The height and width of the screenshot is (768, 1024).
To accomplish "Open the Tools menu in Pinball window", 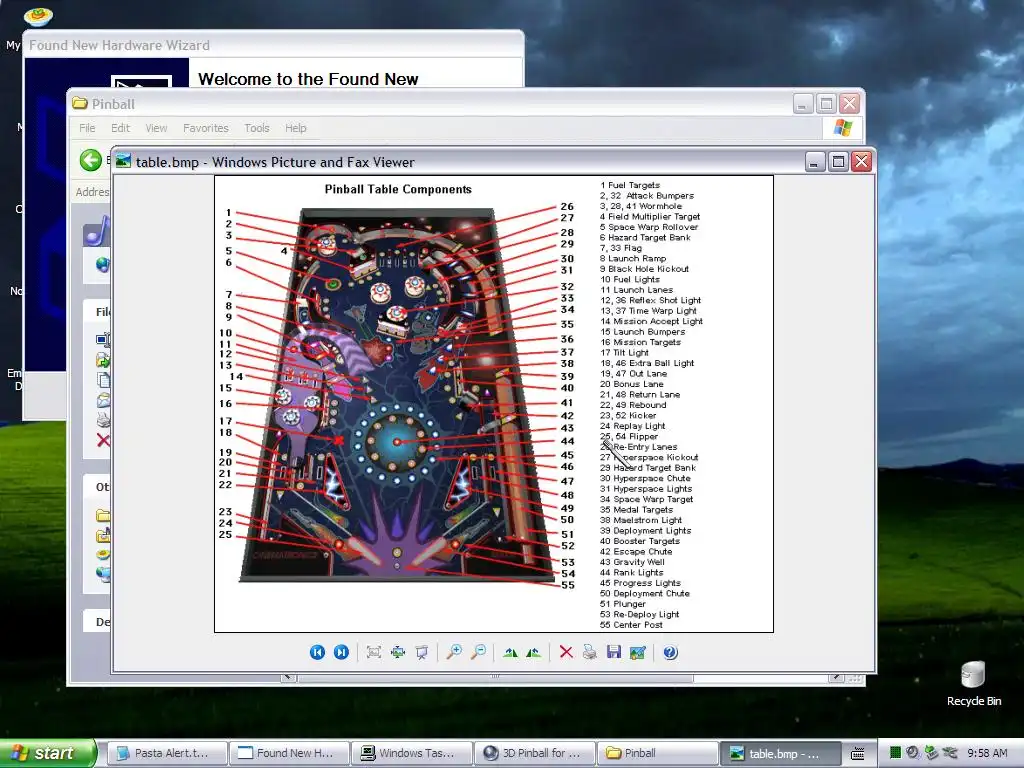I will coord(257,128).
